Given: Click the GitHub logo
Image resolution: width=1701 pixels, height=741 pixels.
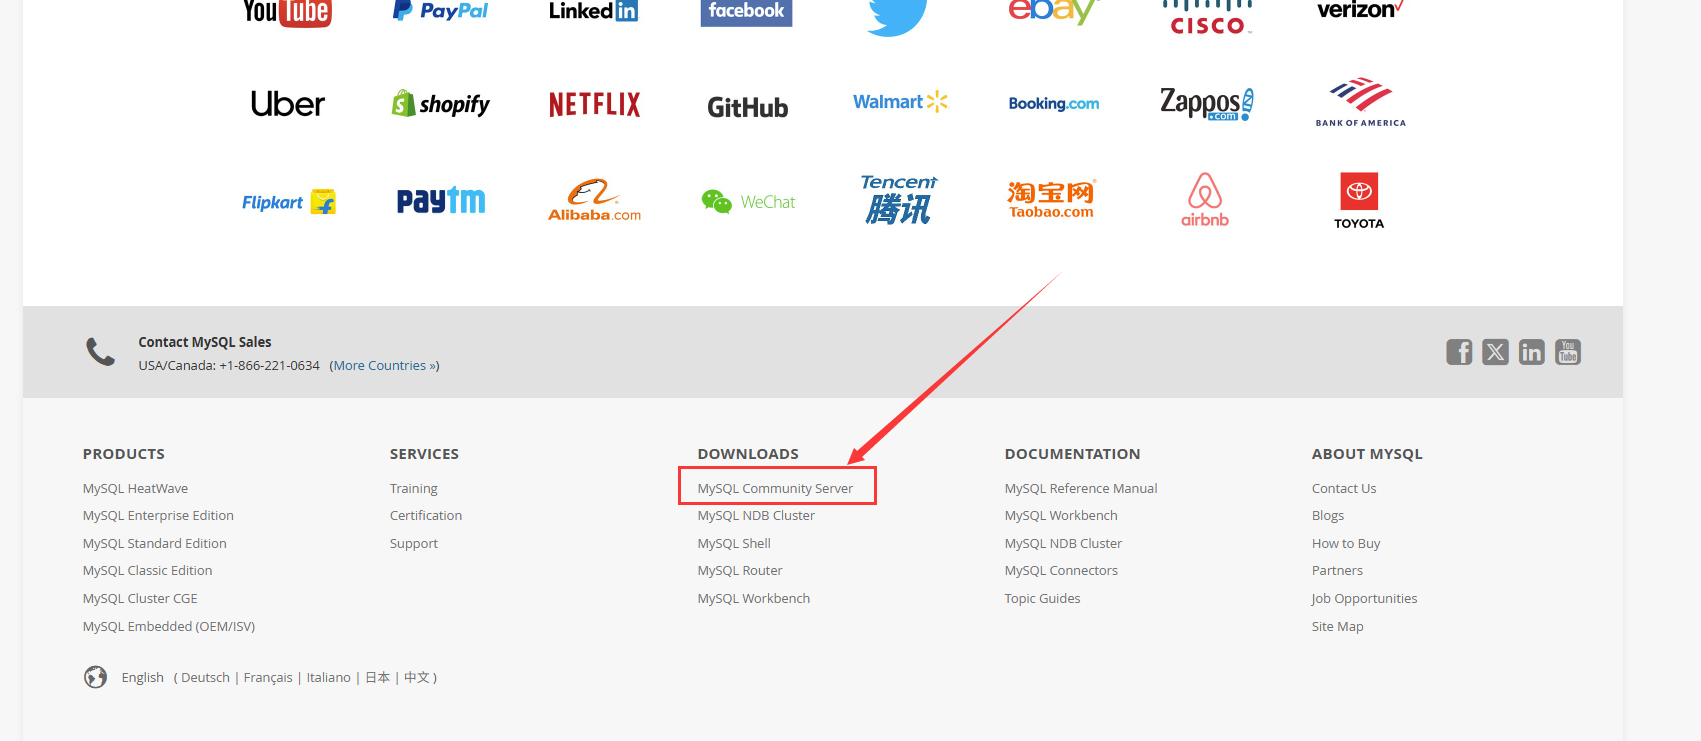Looking at the screenshot, I should 747,107.
